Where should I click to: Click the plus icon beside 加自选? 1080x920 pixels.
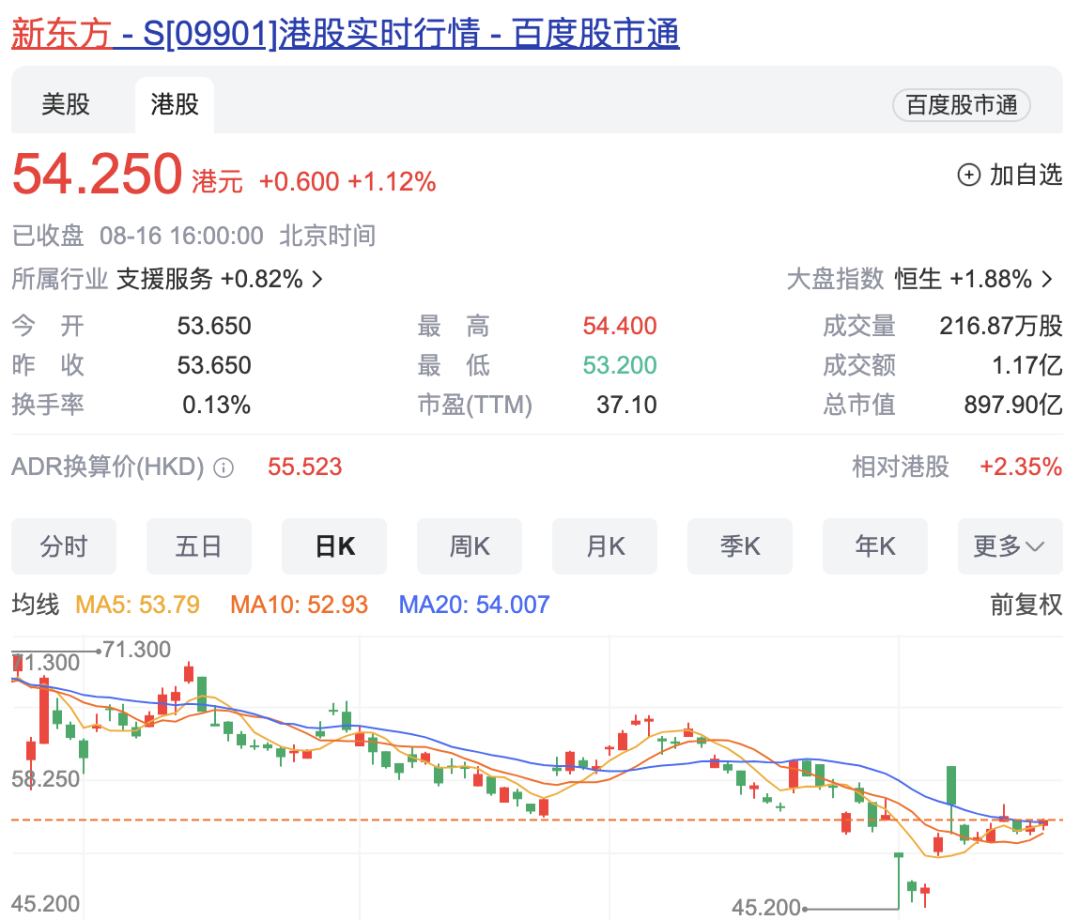(968, 175)
